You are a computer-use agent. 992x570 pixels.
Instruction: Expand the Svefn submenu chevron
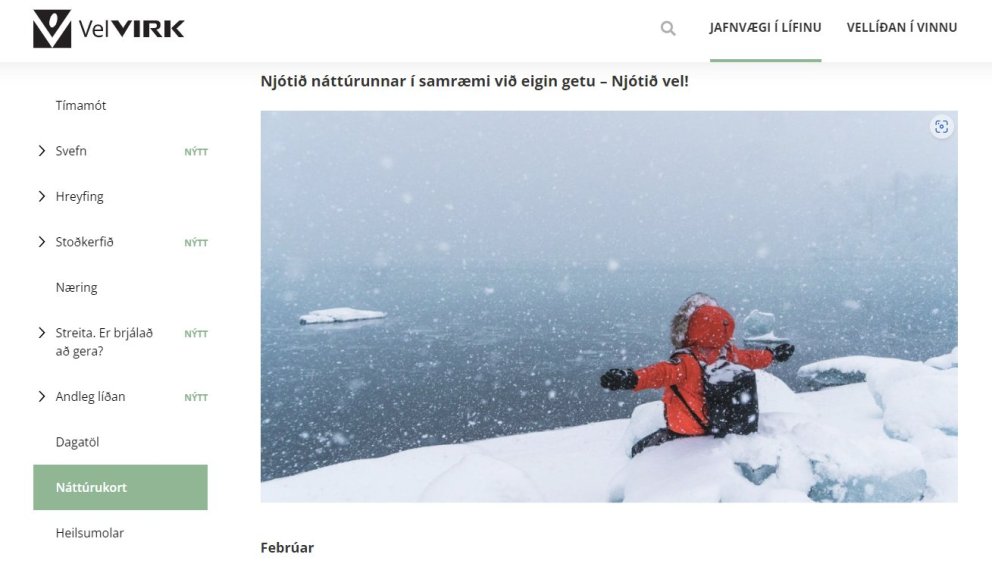(42, 151)
